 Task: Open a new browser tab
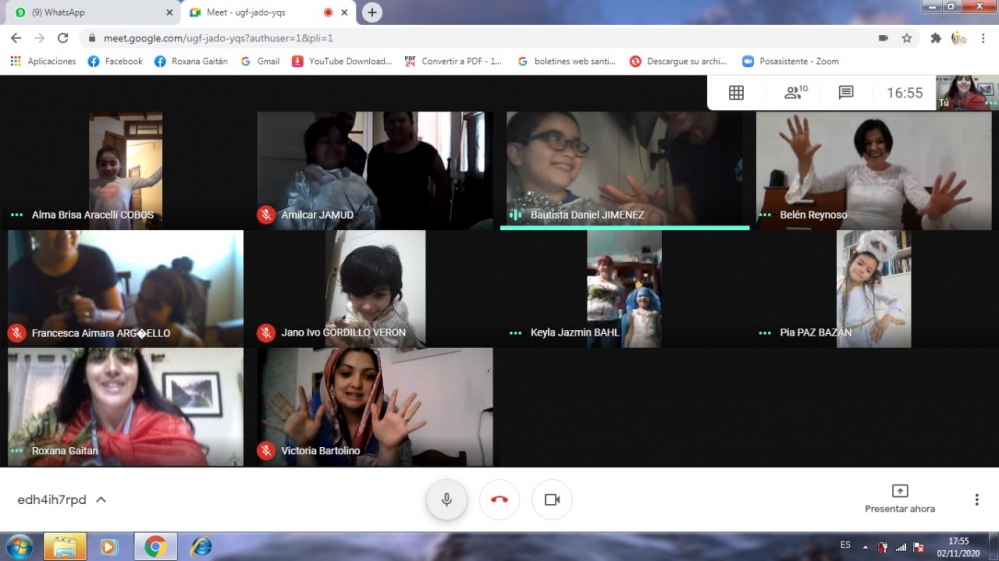tap(372, 12)
